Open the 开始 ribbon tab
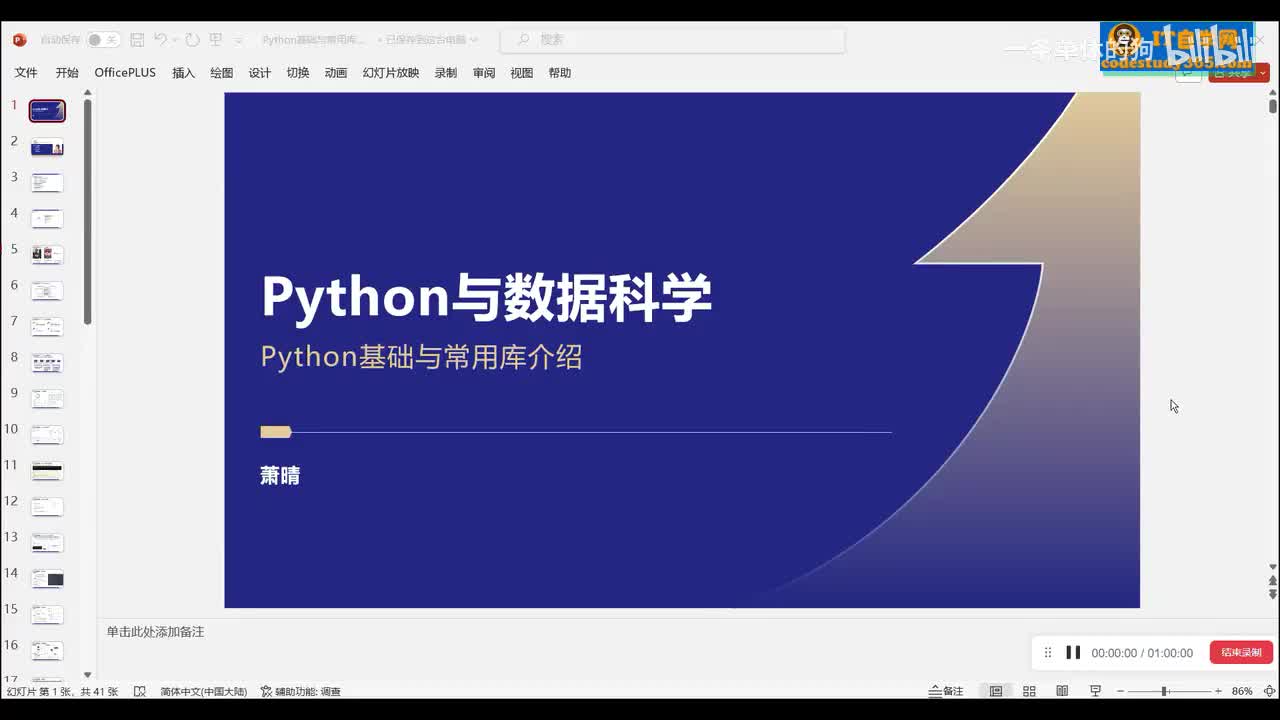This screenshot has width=1280, height=720. coord(67,73)
